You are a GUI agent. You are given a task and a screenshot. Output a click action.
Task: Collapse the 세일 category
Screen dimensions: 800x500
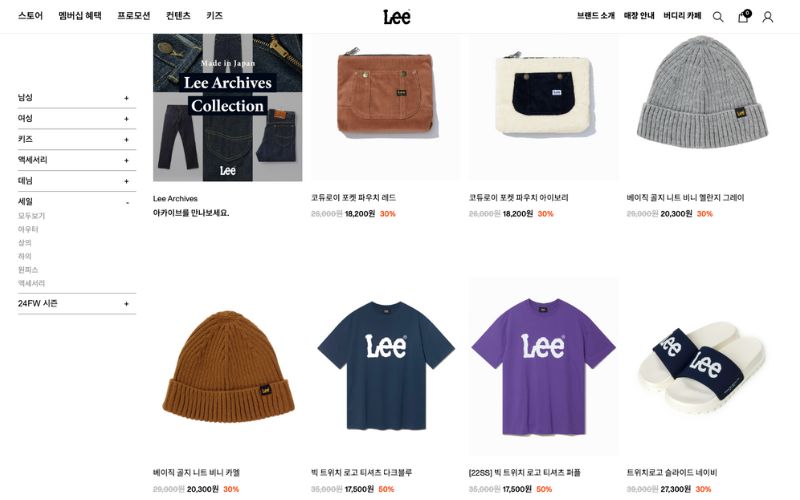[77, 202]
